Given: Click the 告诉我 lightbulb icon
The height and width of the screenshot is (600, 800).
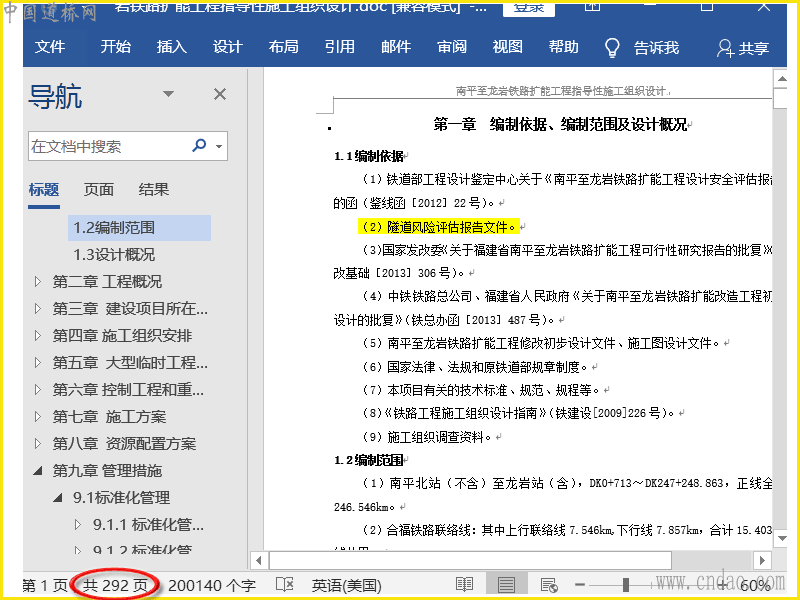Looking at the screenshot, I should [x=612, y=48].
